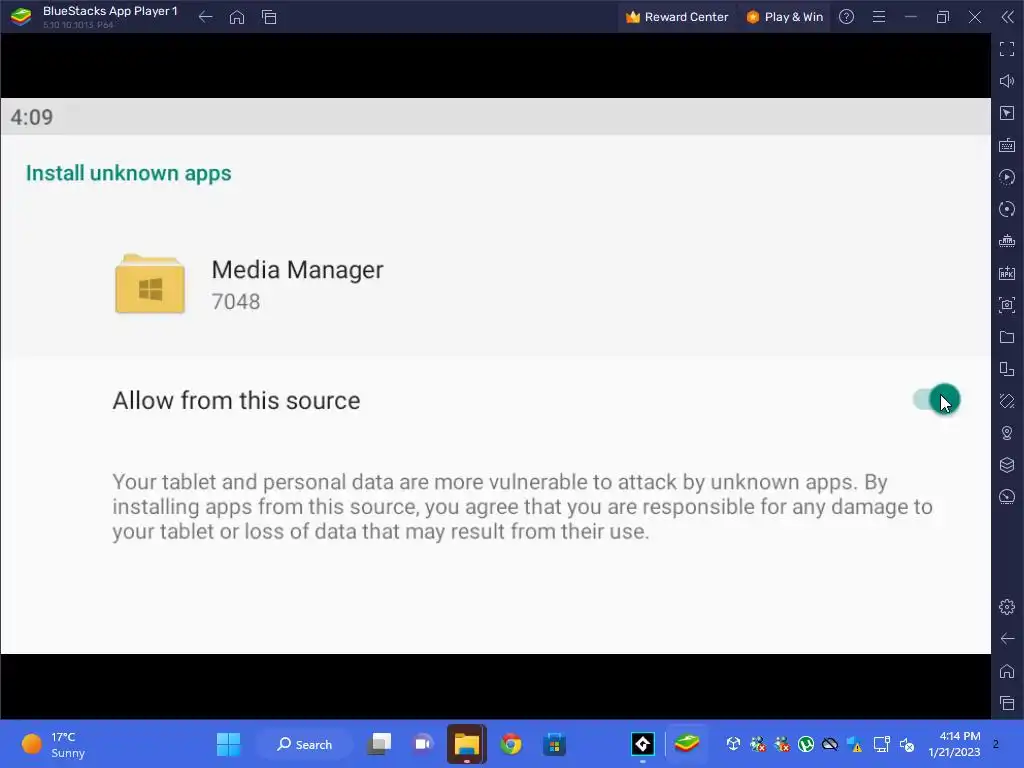Click the sidebar back arrow
The height and width of the screenshot is (768, 1024).
[x=1007, y=639]
